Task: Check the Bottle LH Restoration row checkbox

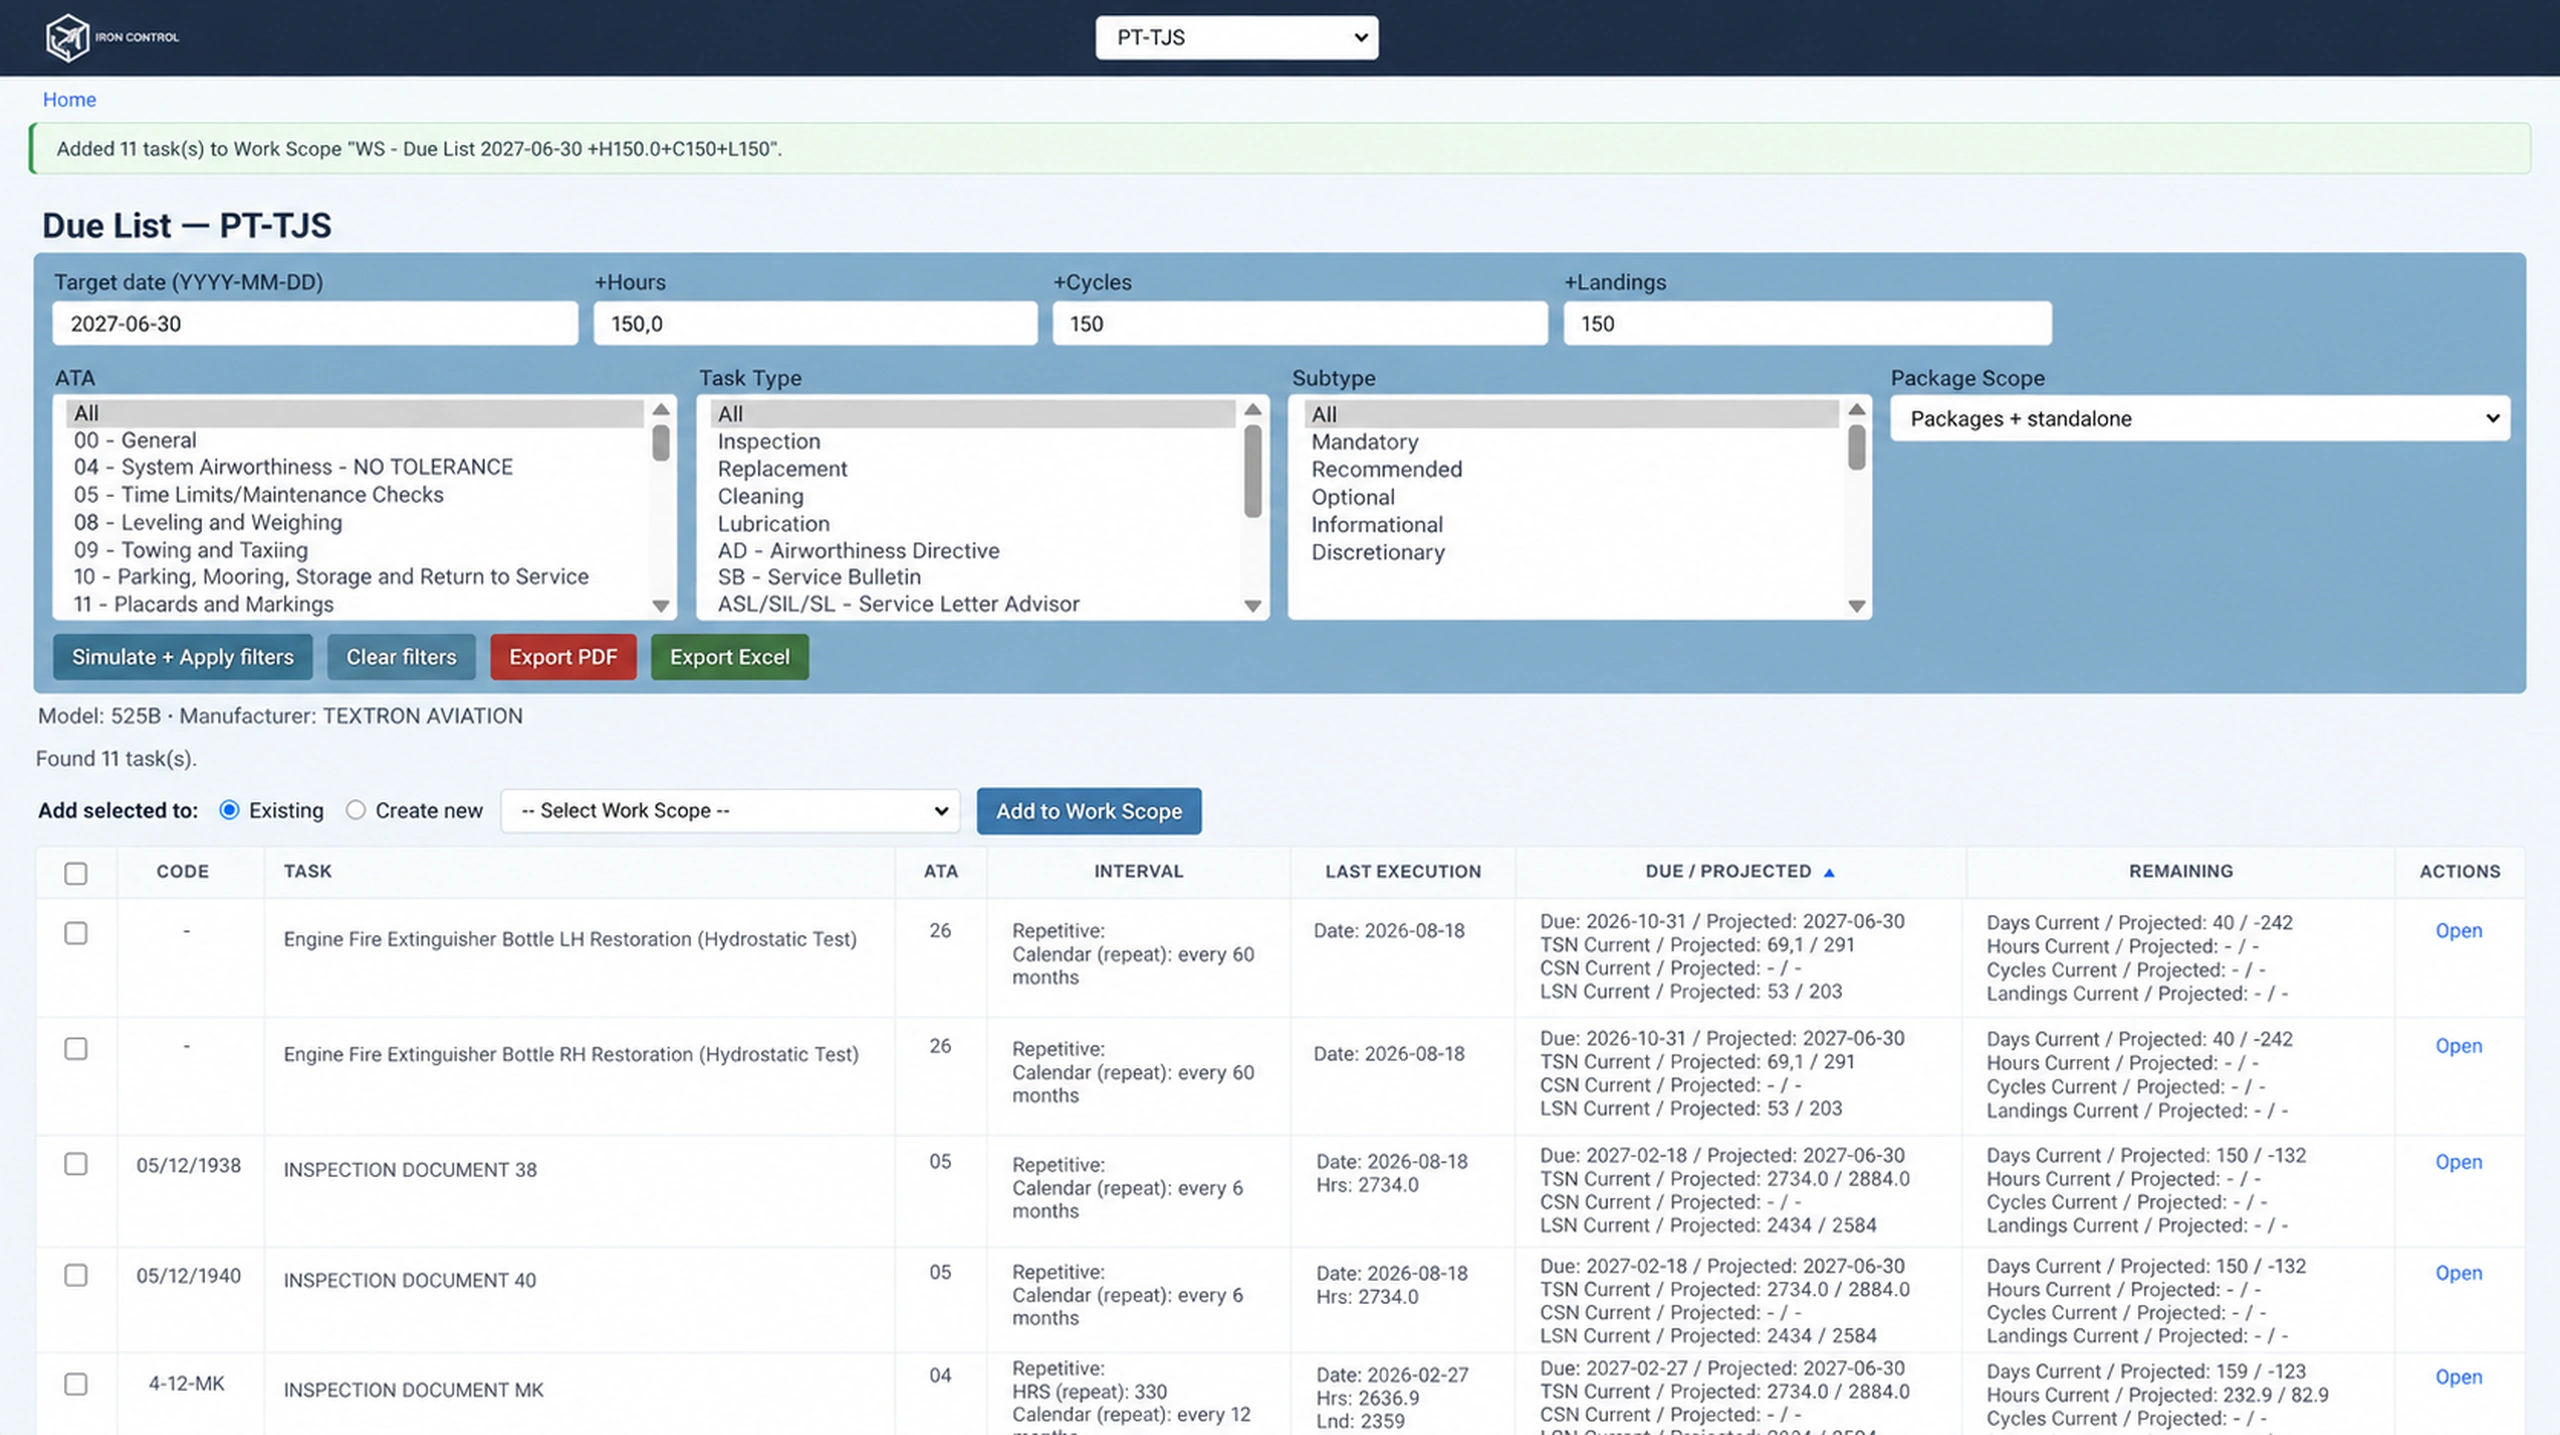Action: 76,933
